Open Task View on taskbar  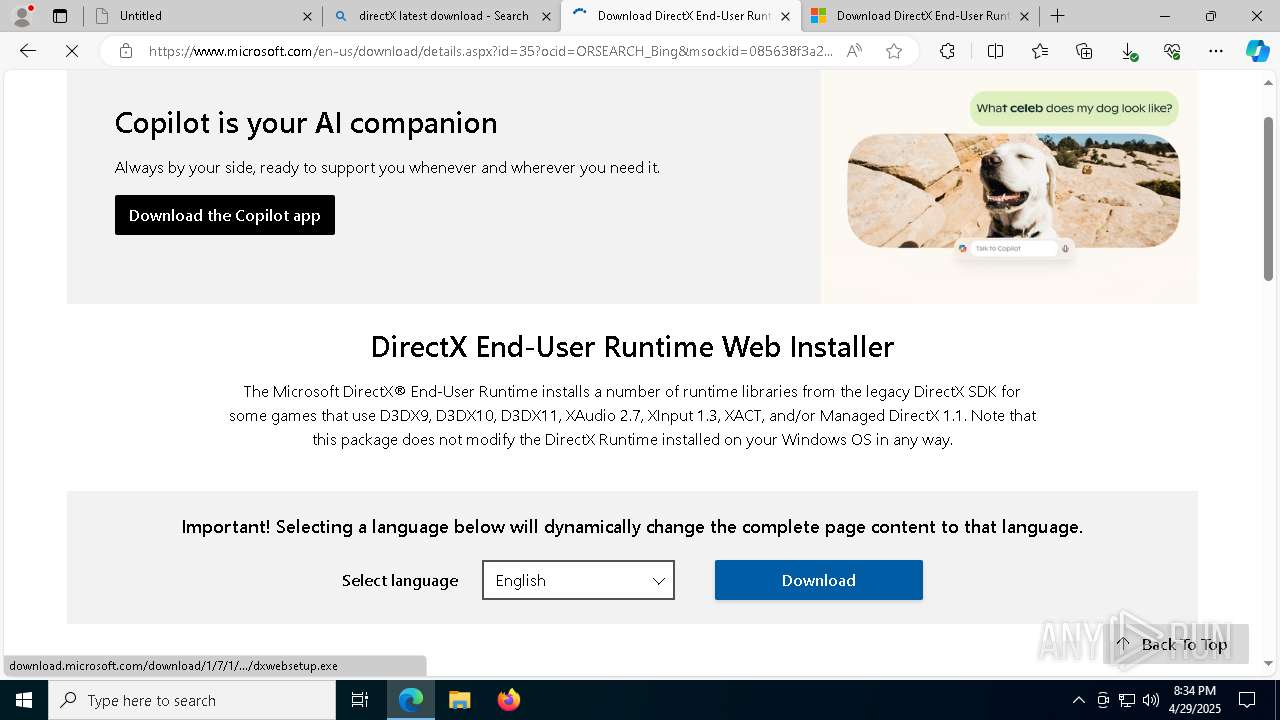pyautogui.click(x=360, y=700)
